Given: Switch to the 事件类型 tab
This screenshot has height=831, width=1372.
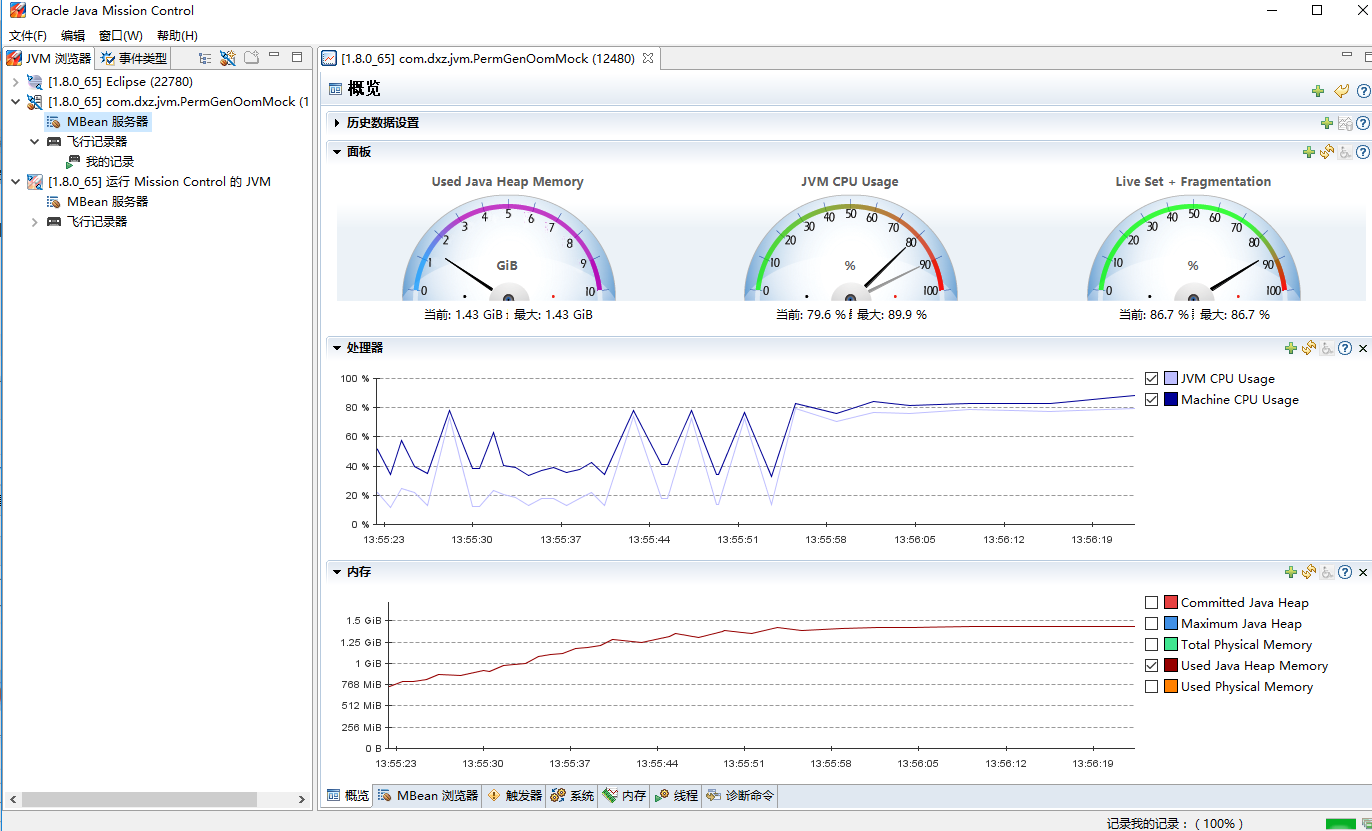Looking at the screenshot, I should point(134,58).
